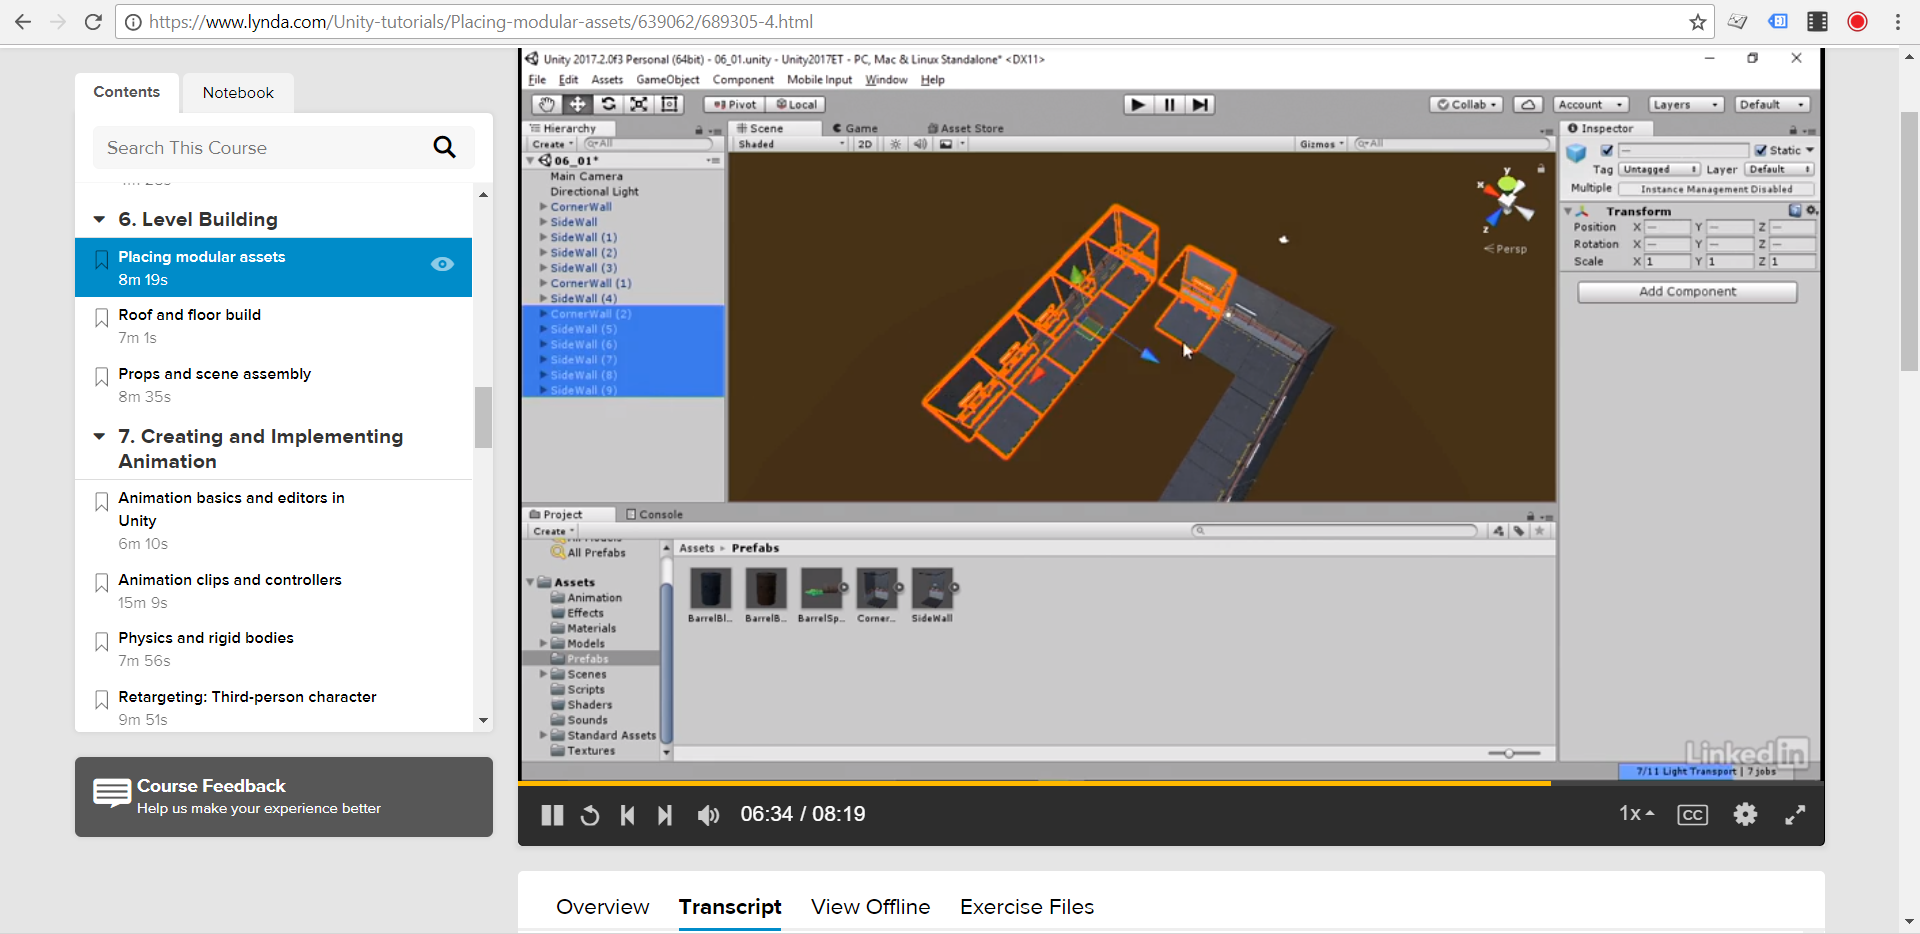1920x934 pixels.
Task: Bookmark Roof and floor build lesson
Action: (x=101, y=318)
